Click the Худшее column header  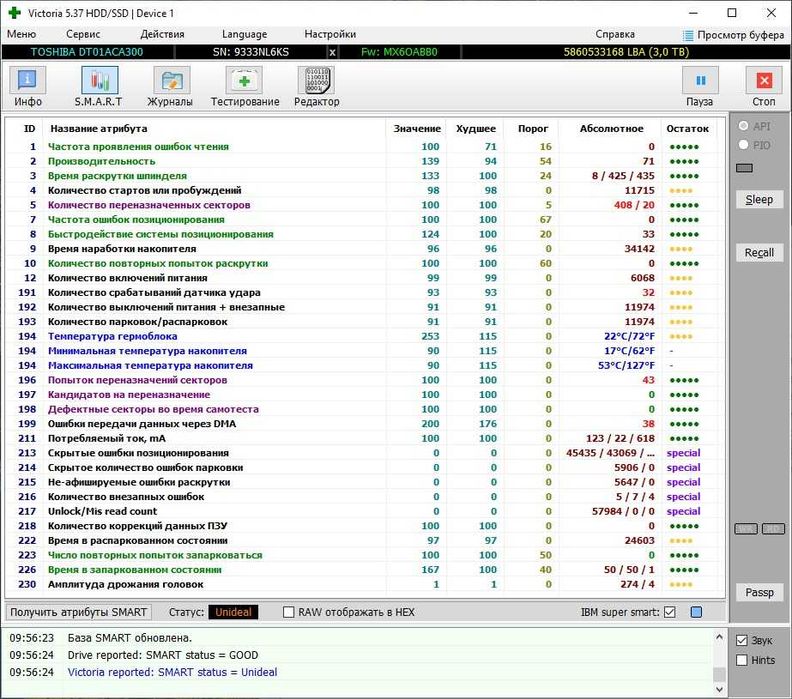pyautogui.click(x=476, y=129)
